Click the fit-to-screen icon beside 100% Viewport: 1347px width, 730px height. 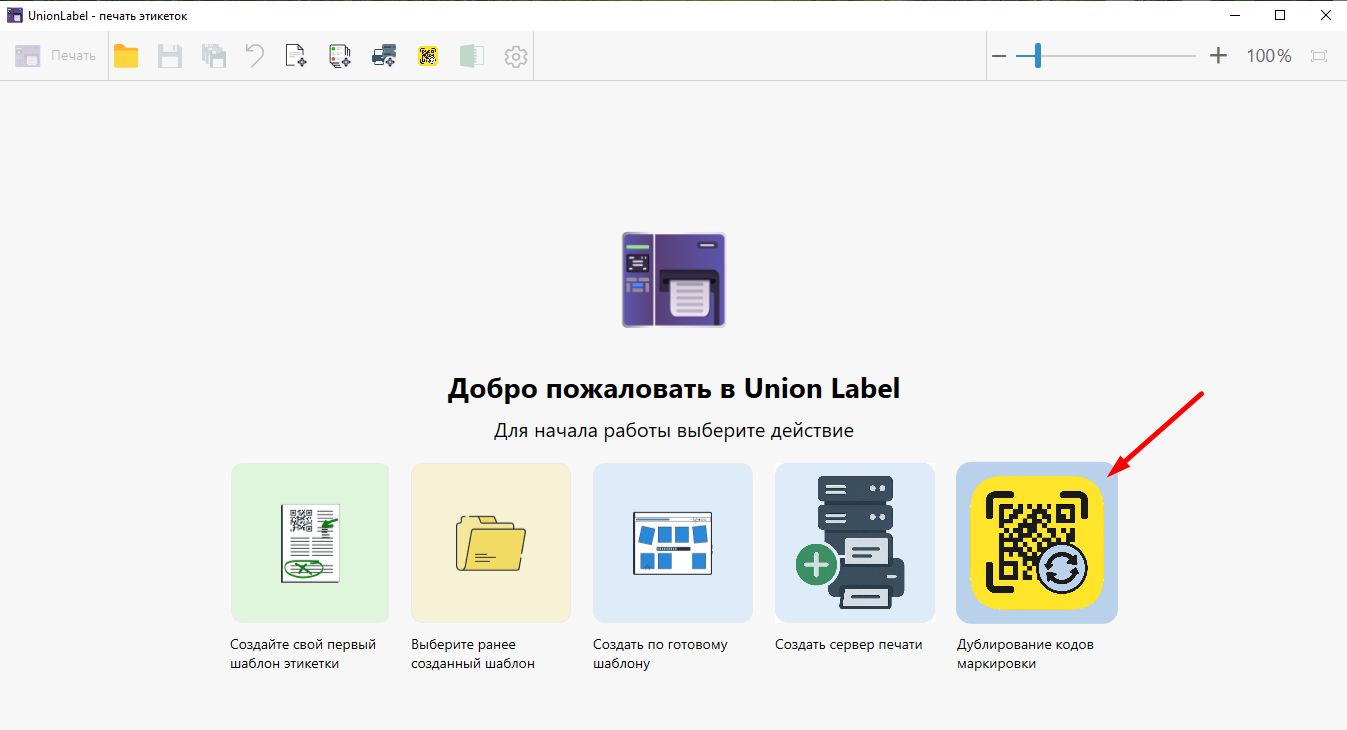[x=1319, y=56]
